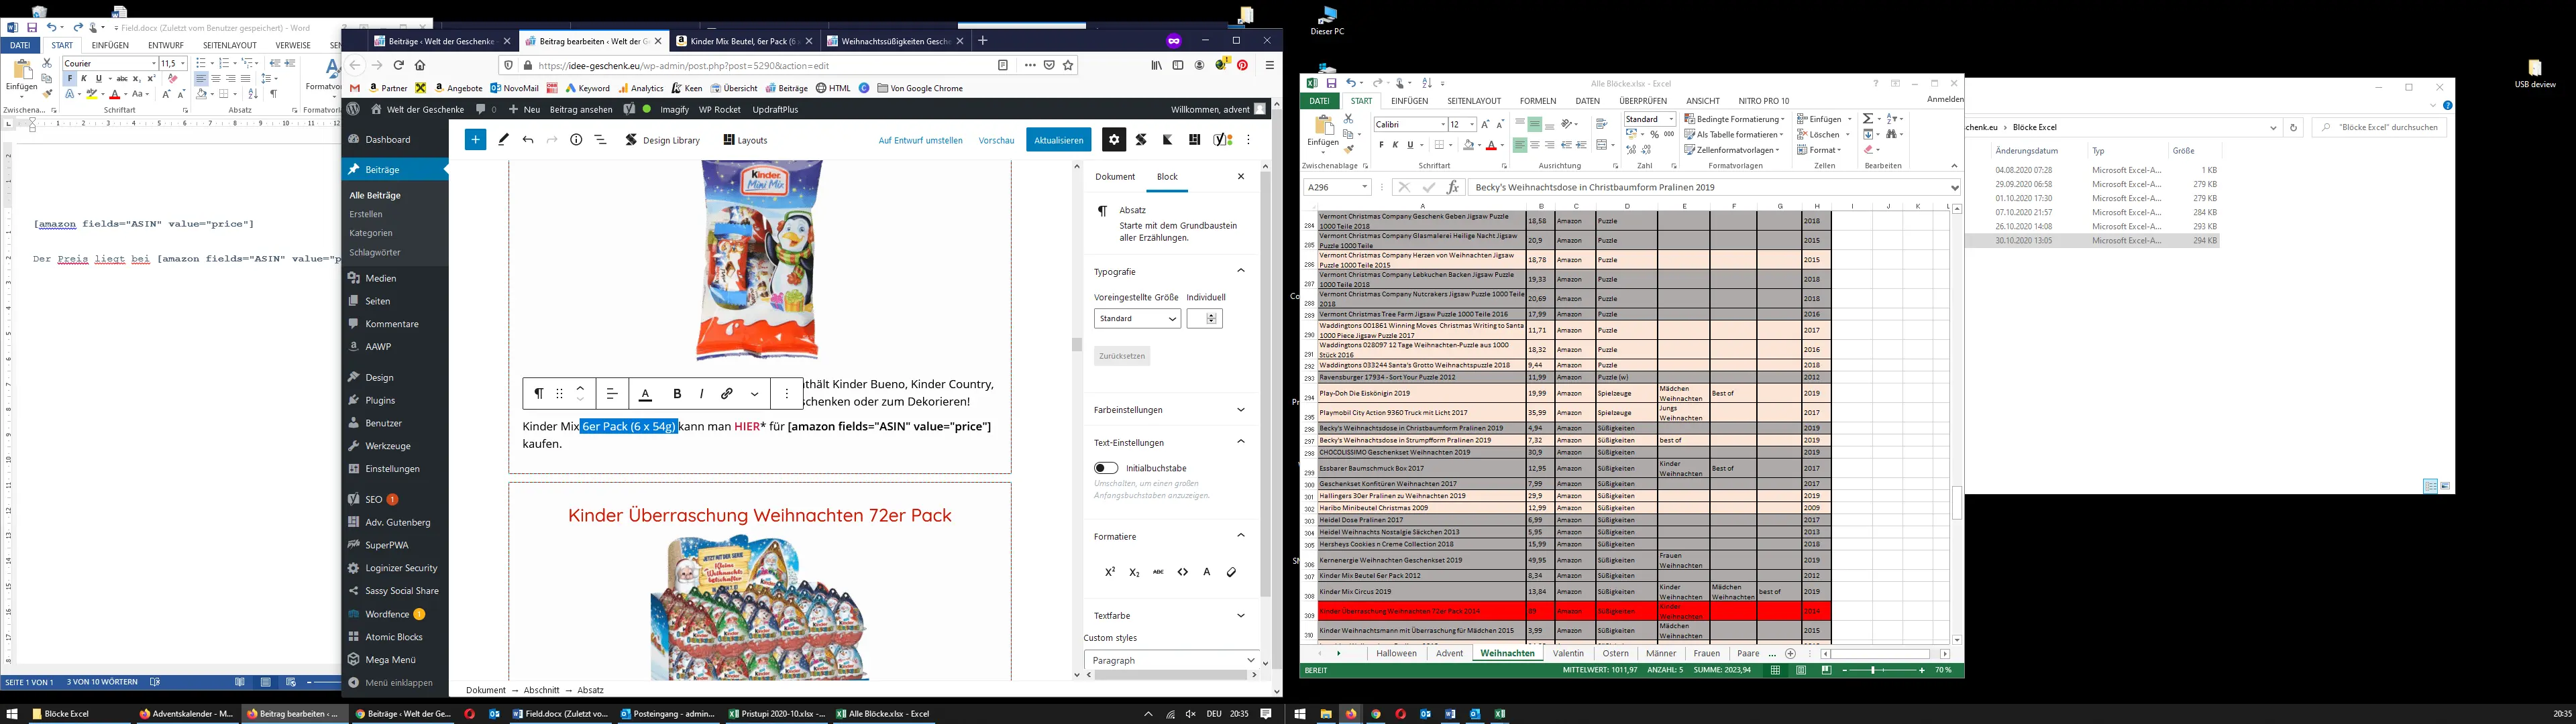Screen dimensions: 2576x724
Task: Click the Italic button in the block toolbar
Action: point(701,394)
